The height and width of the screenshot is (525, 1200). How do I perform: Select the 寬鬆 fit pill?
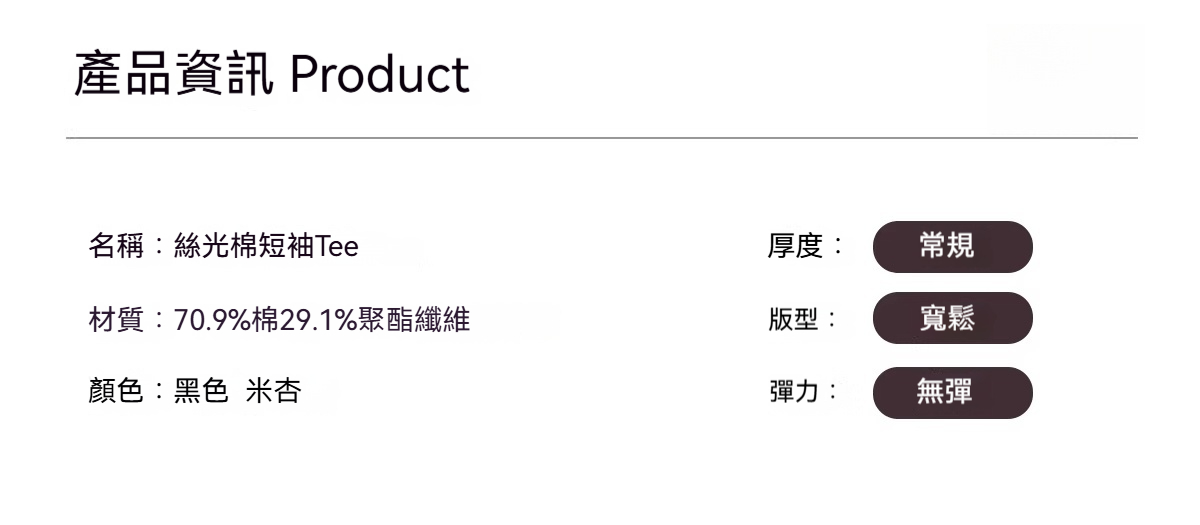952,318
